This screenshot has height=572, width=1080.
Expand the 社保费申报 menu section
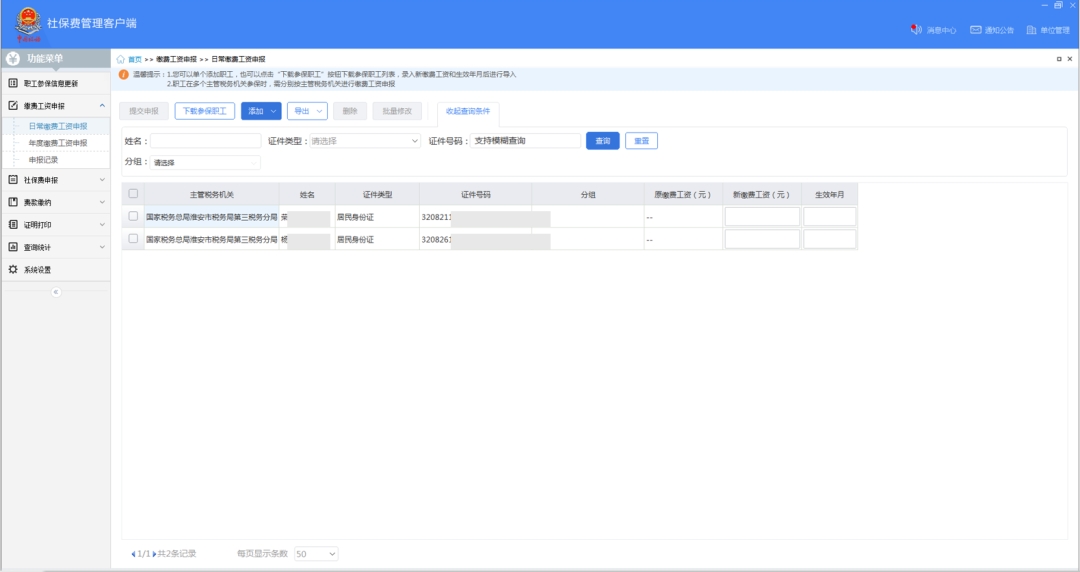point(55,180)
